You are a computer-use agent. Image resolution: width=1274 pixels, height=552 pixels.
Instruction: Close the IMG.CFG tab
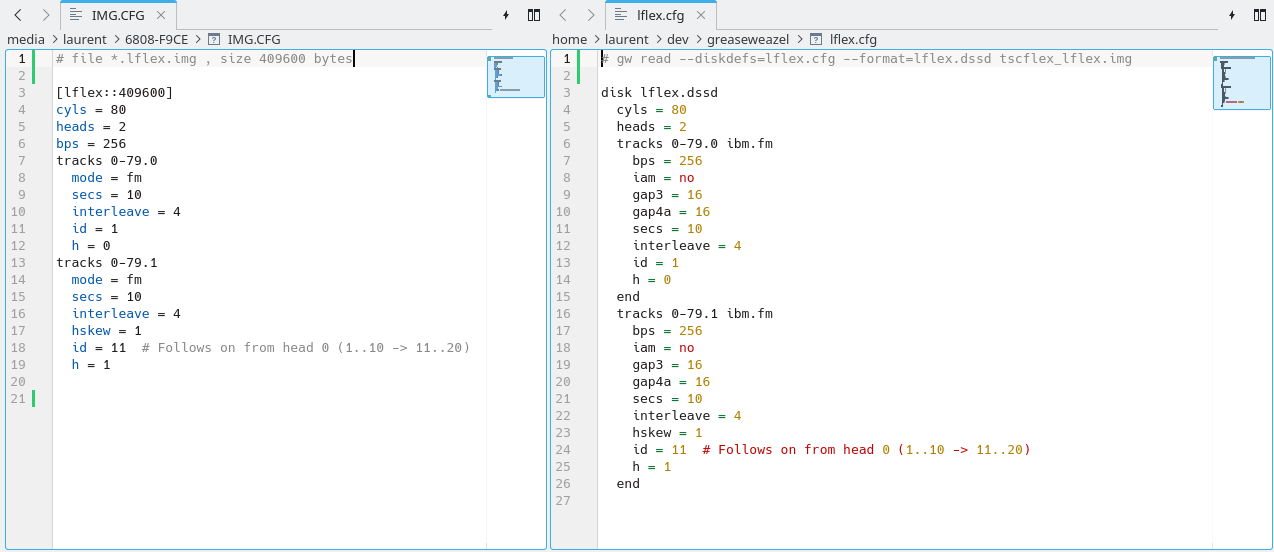[x=160, y=15]
